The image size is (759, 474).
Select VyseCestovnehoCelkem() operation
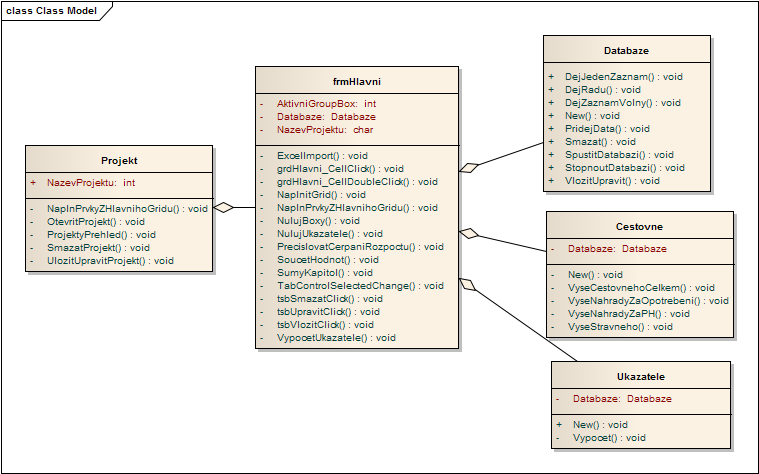click(641, 288)
